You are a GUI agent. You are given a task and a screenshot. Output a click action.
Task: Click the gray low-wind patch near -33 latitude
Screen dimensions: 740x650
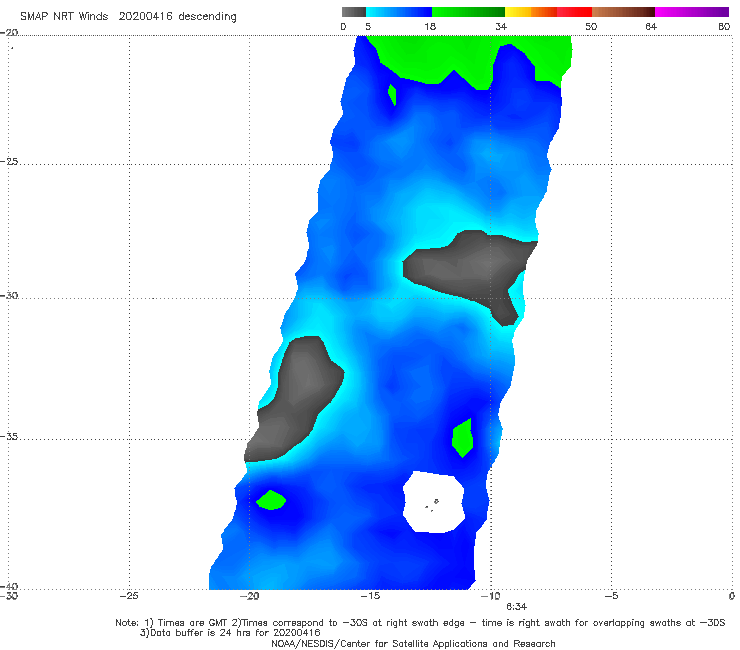[x=295, y=399]
